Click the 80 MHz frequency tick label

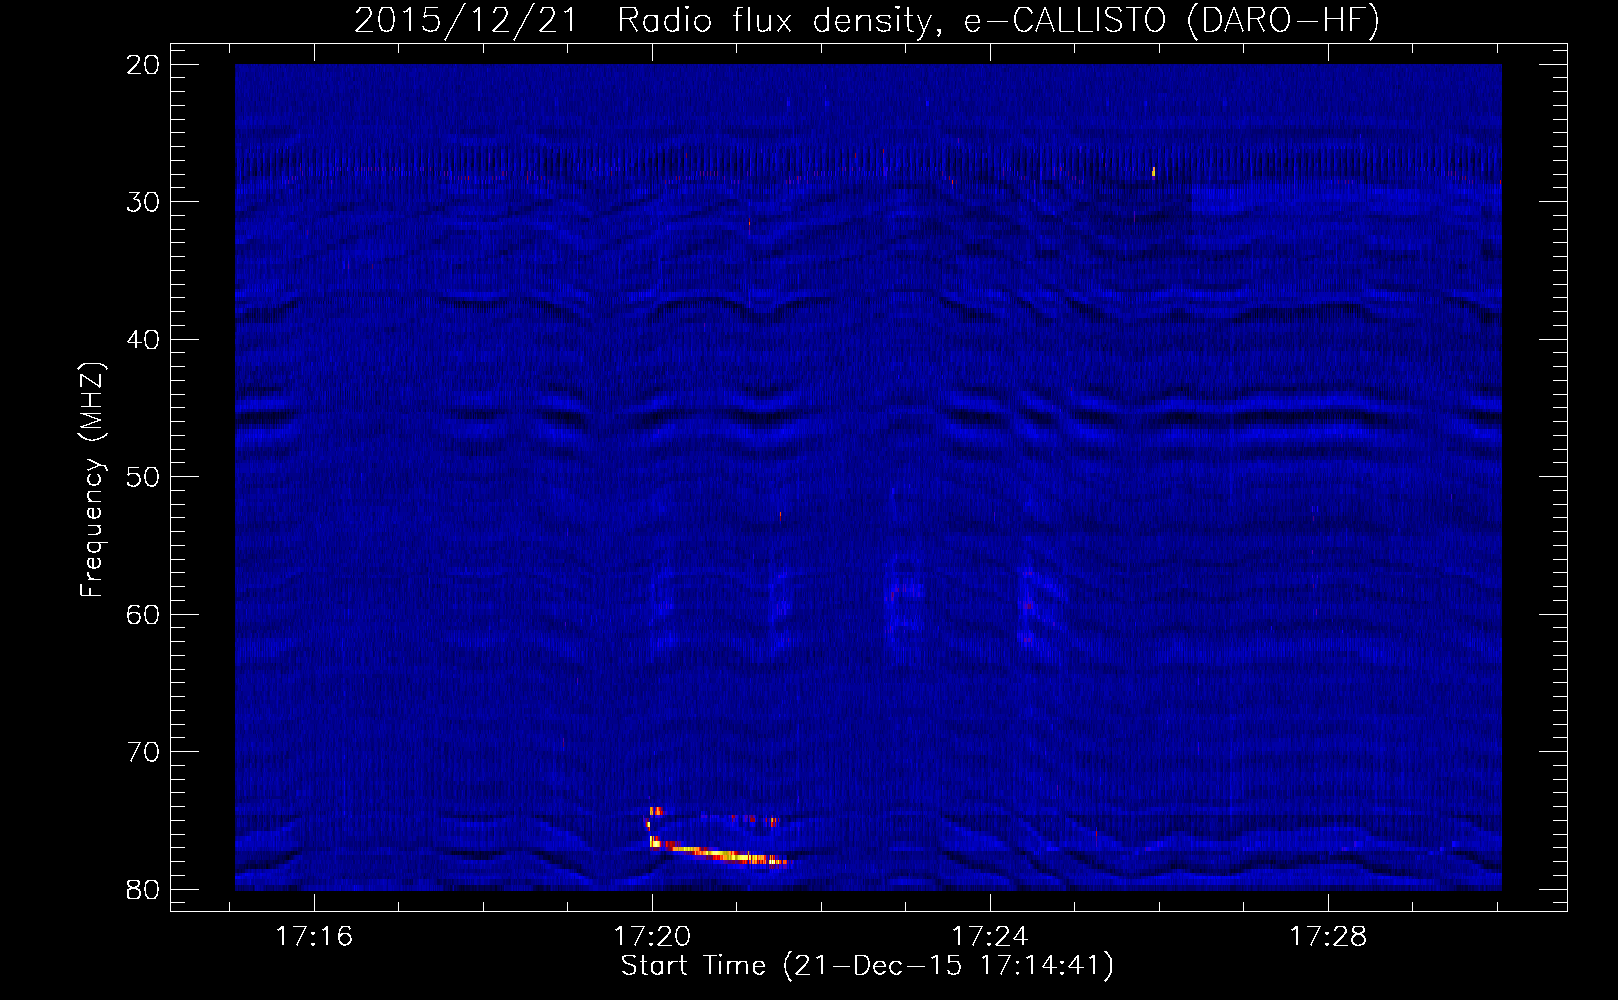(x=144, y=890)
